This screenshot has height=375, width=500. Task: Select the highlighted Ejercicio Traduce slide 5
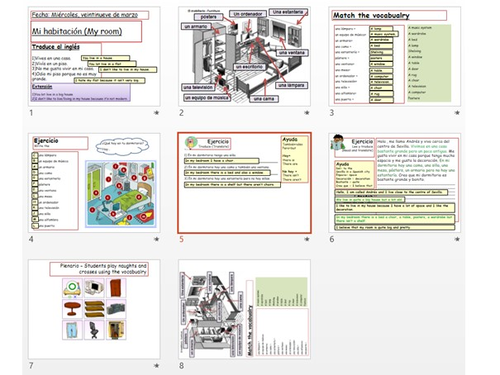(x=244, y=183)
